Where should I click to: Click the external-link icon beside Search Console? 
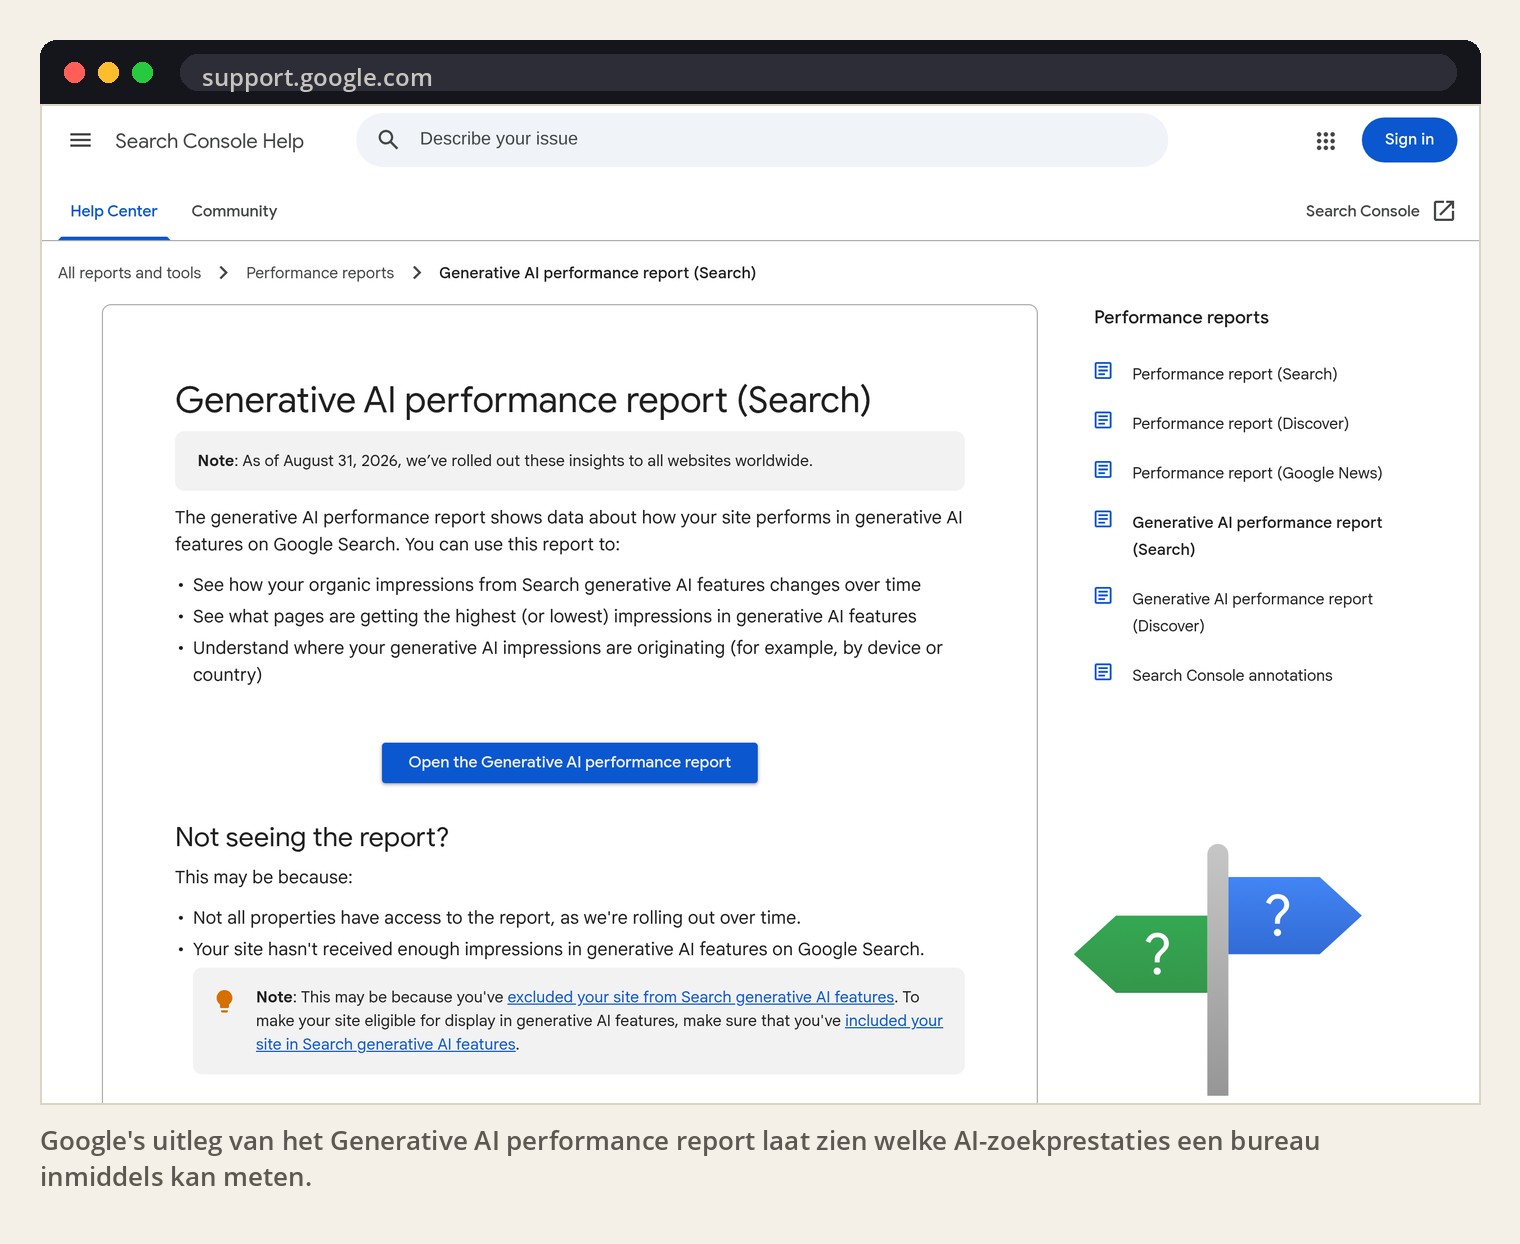1444,211
